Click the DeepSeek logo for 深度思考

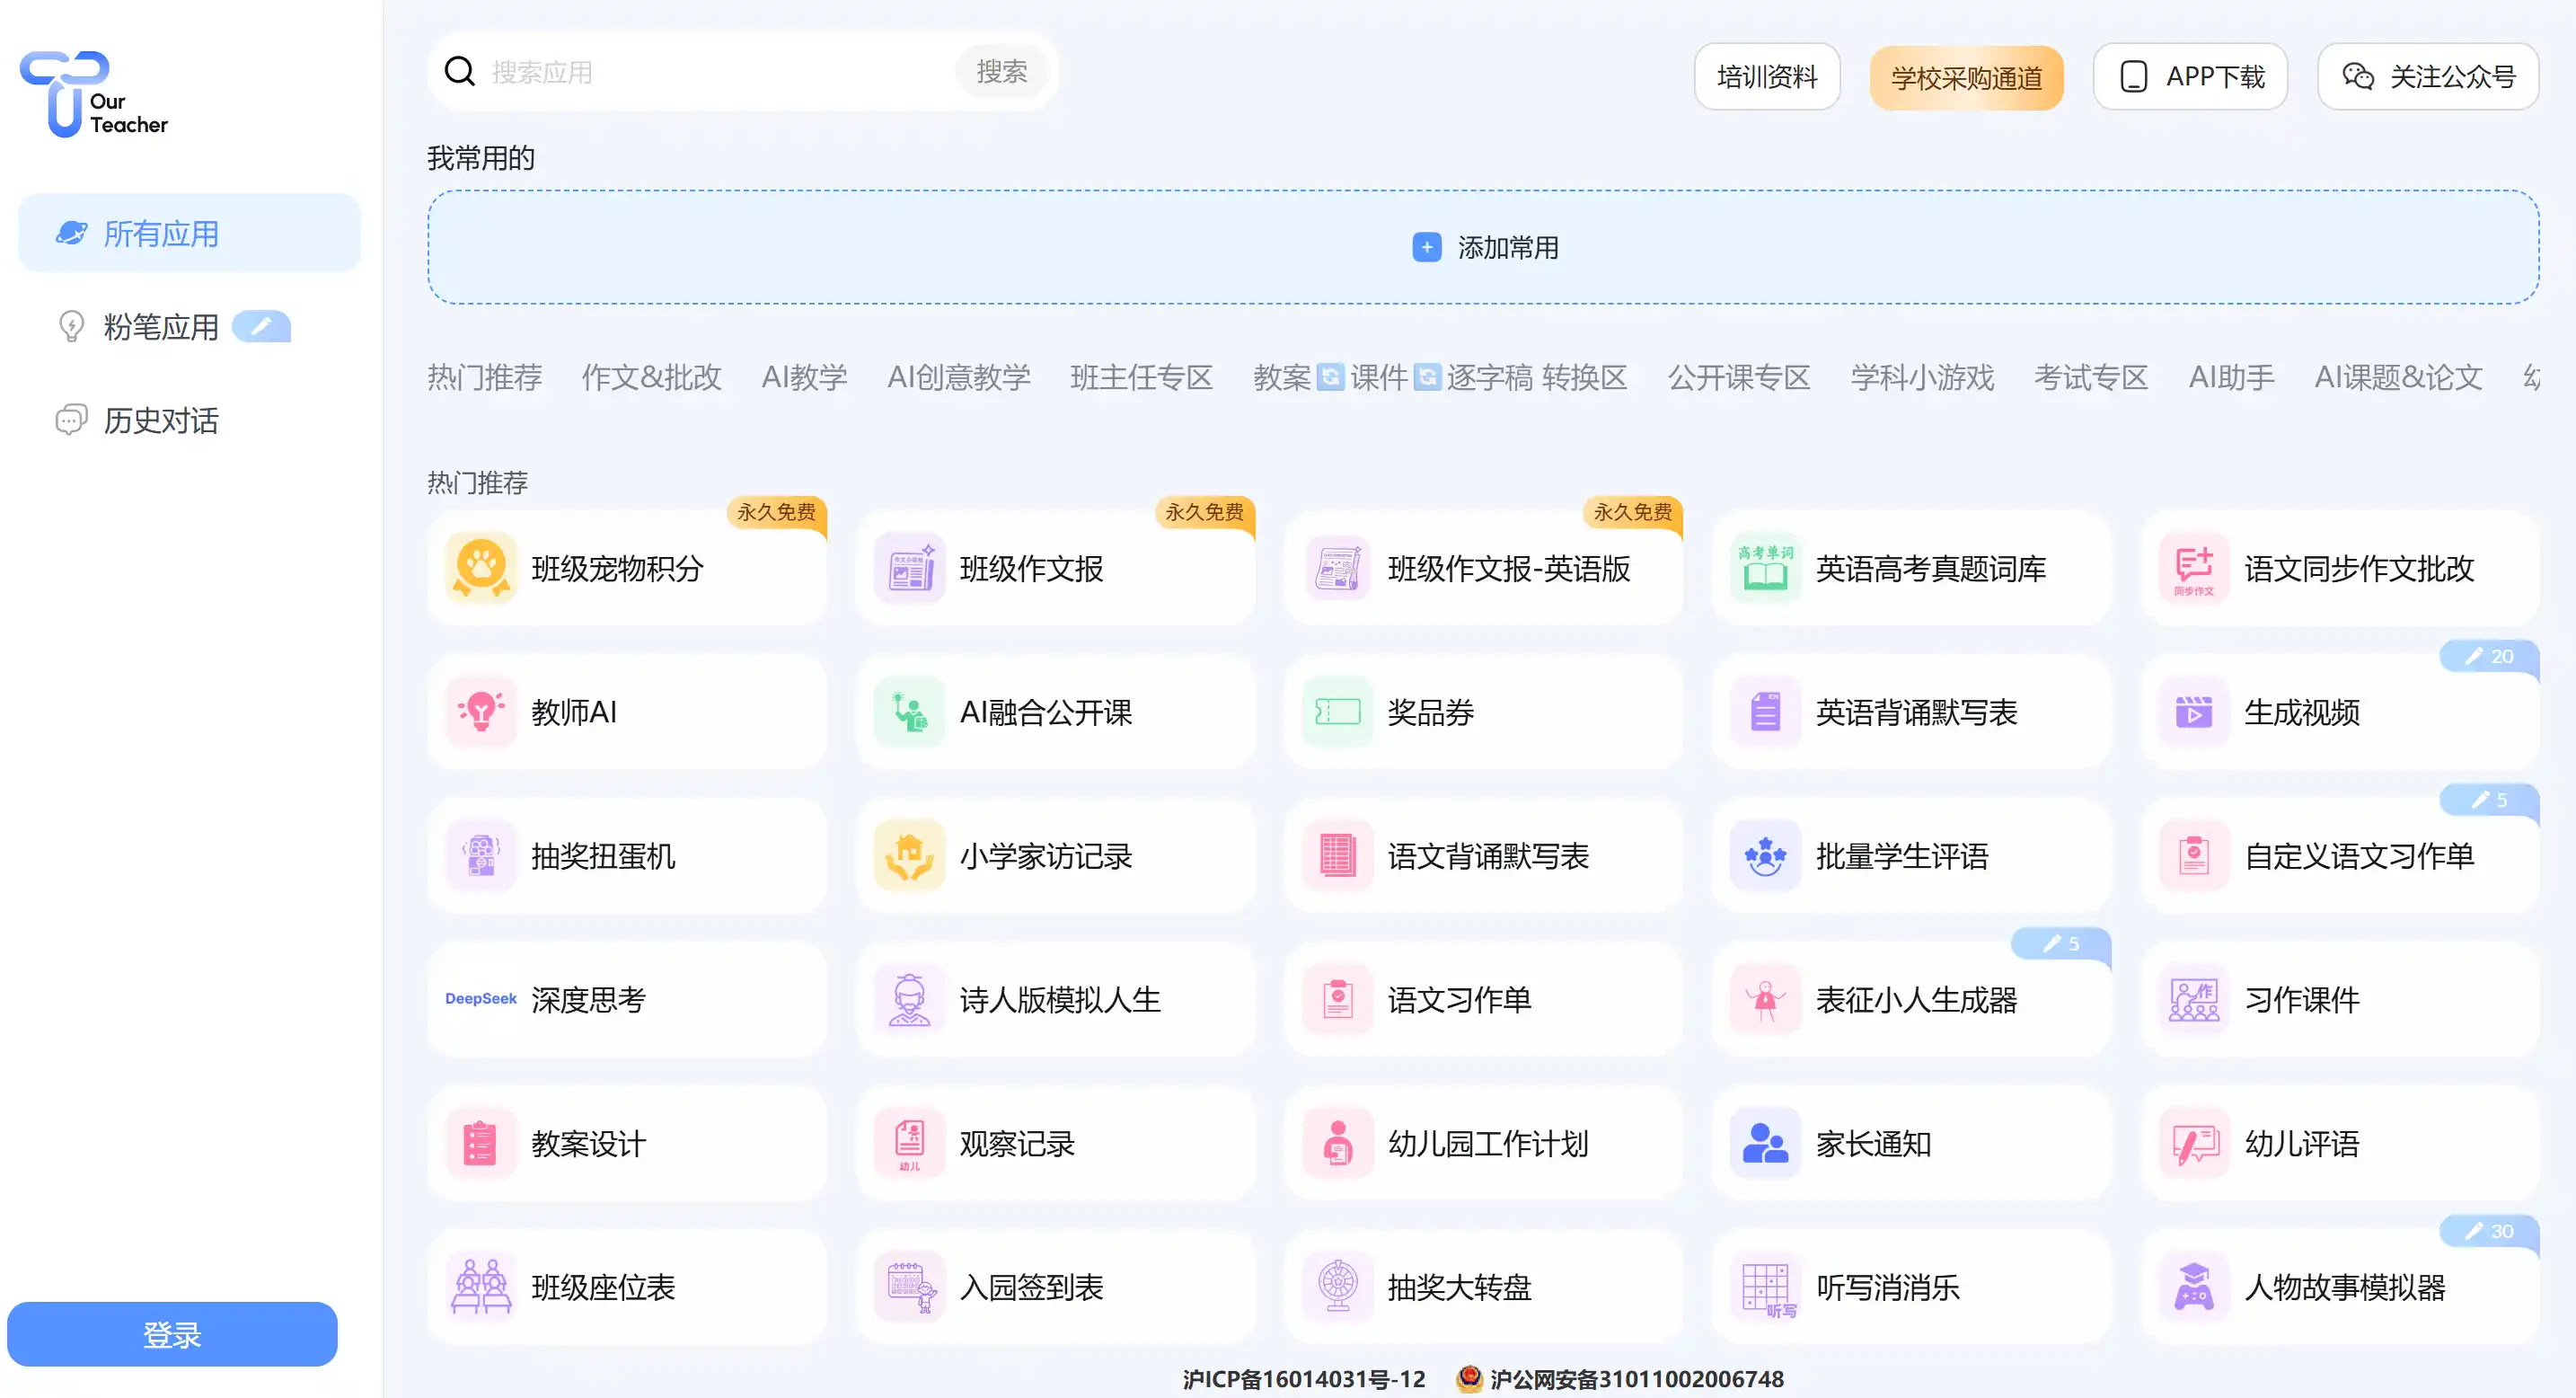coord(481,999)
